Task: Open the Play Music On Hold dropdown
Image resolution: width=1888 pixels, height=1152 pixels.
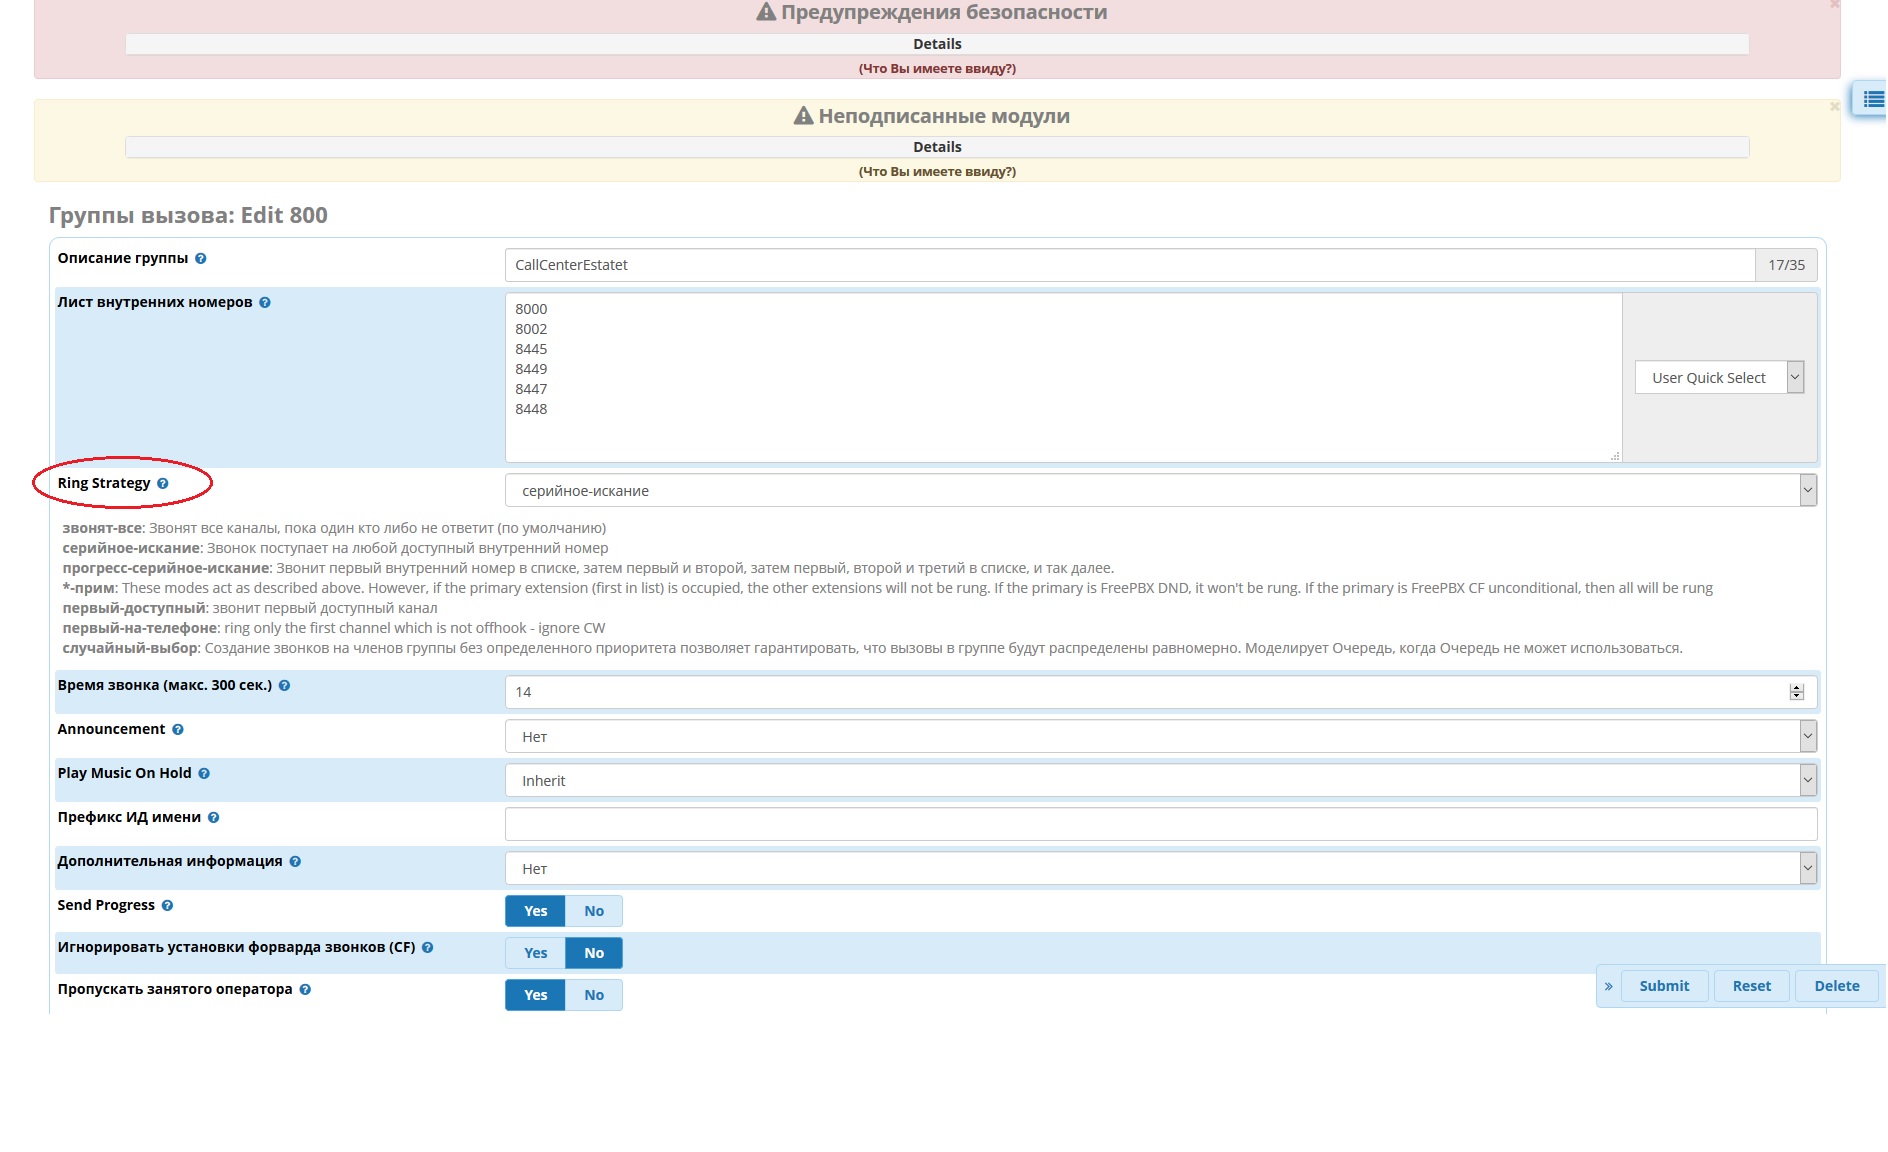Action: (x=1160, y=781)
